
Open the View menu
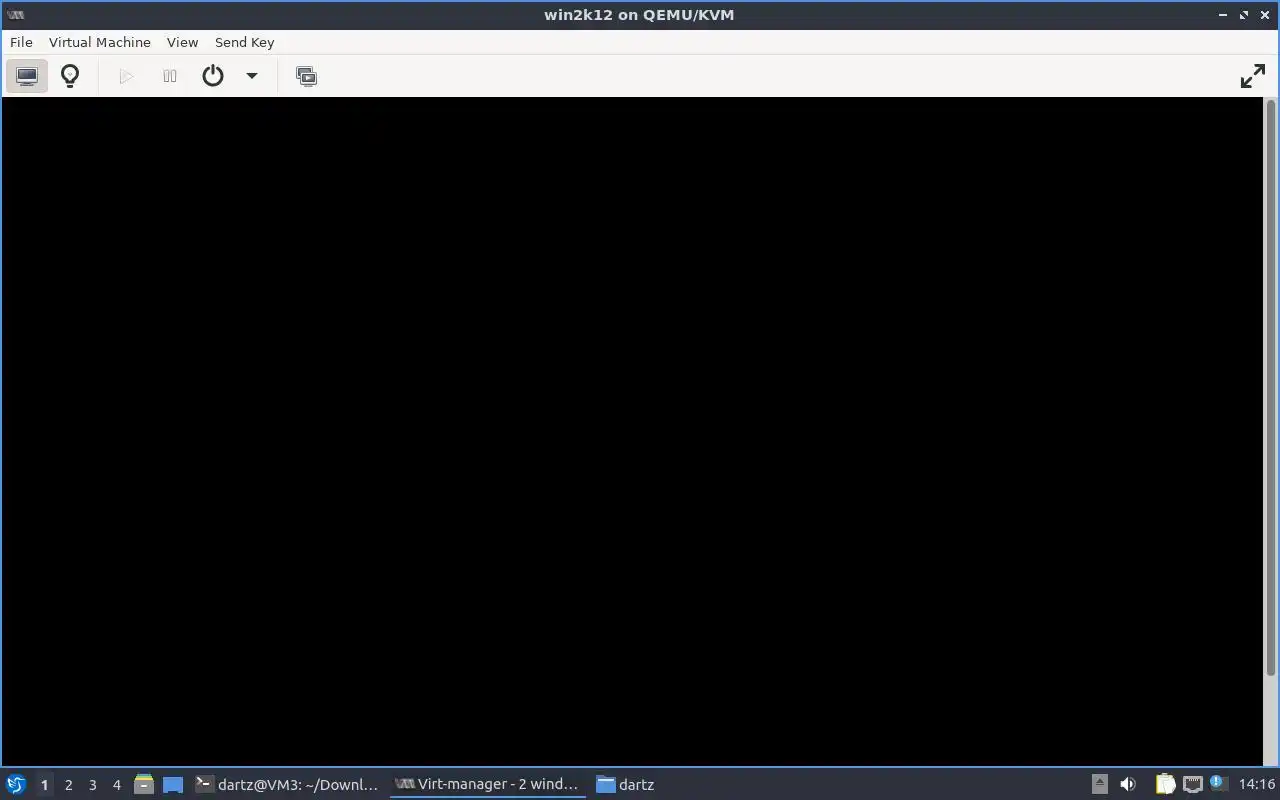click(182, 42)
